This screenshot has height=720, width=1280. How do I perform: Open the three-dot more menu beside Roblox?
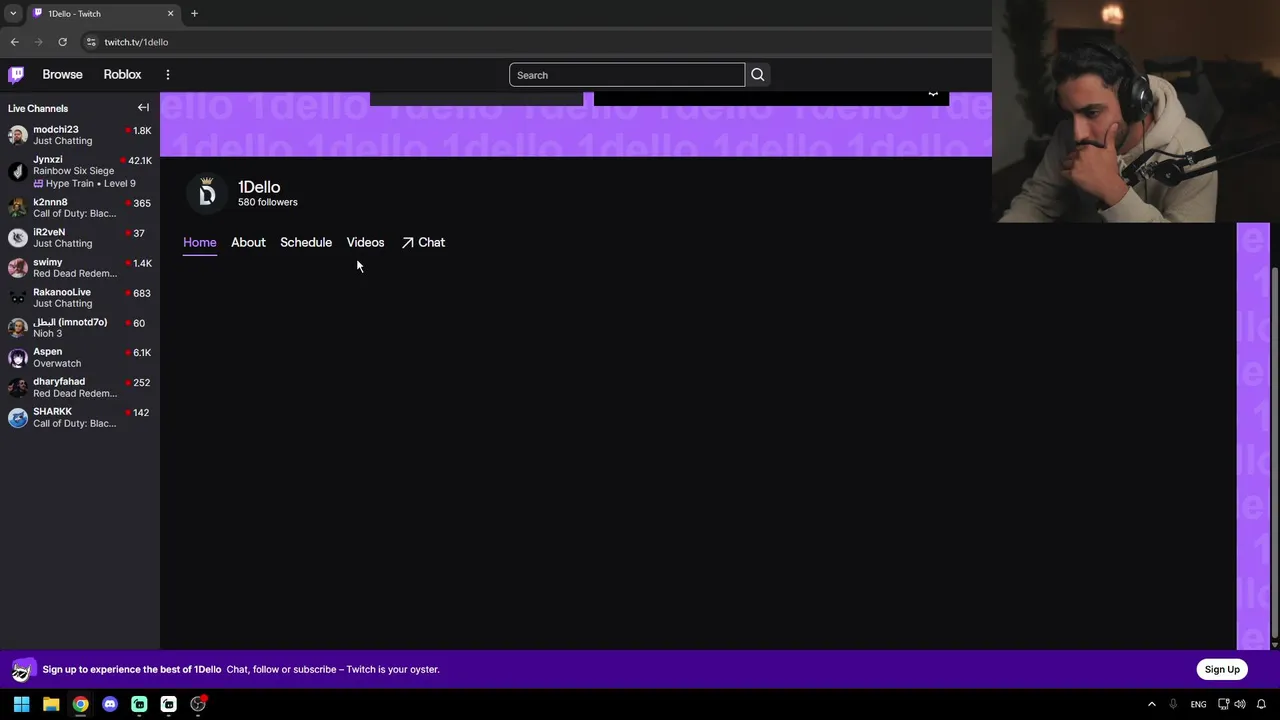[168, 75]
